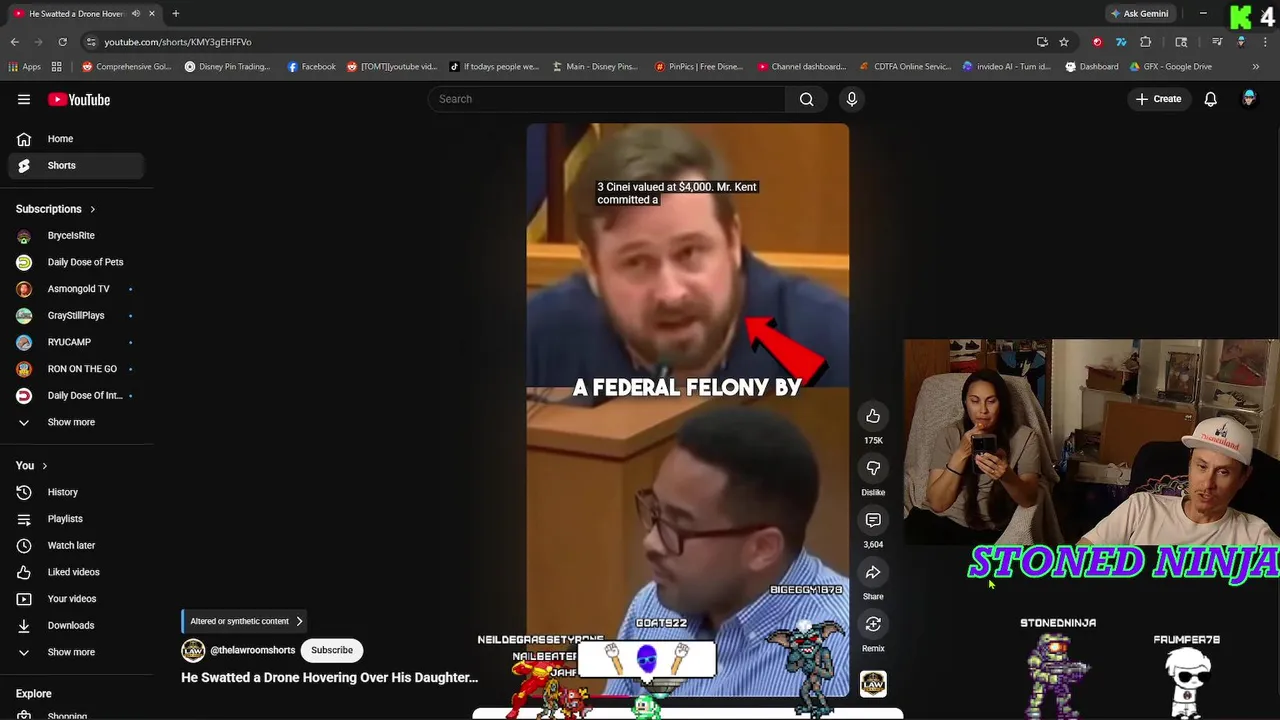Open Disney Pin Trading bookmark

[x=227, y=67]
